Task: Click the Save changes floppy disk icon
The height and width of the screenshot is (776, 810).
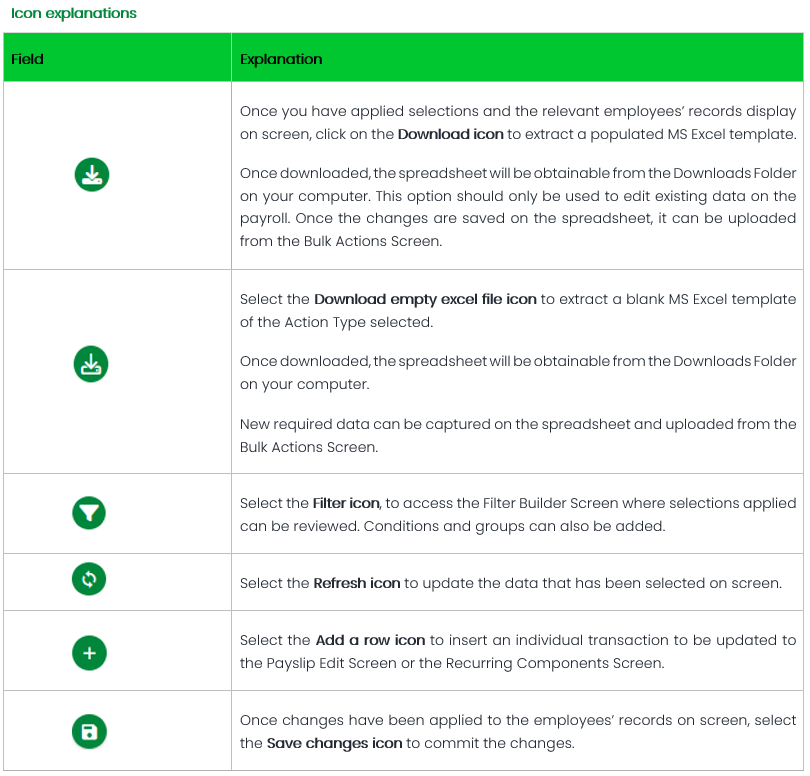Action: (x=89, y=732)
